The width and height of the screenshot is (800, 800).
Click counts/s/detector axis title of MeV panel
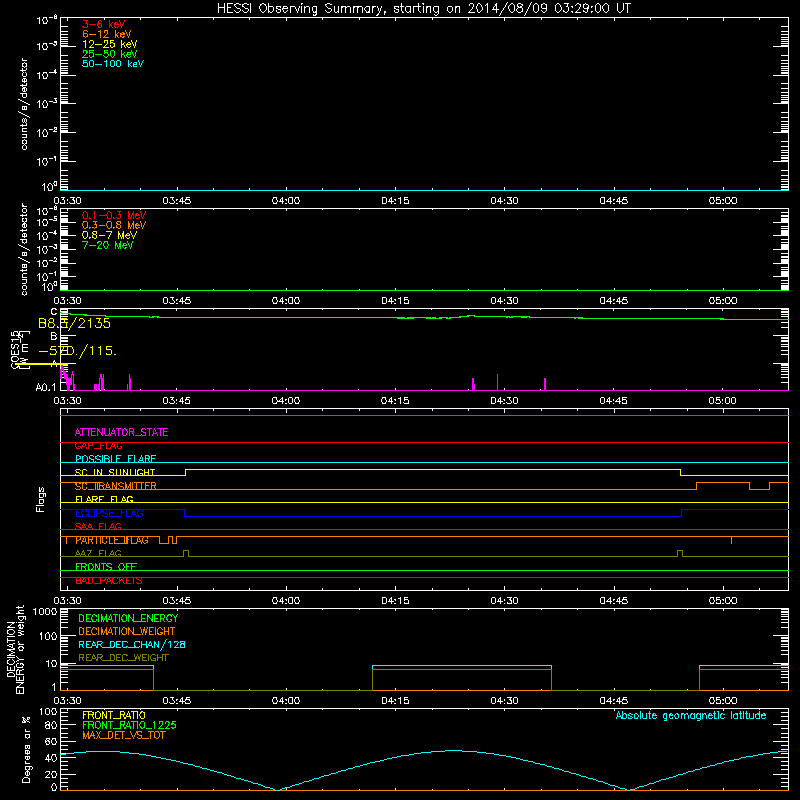coord(24,249)
